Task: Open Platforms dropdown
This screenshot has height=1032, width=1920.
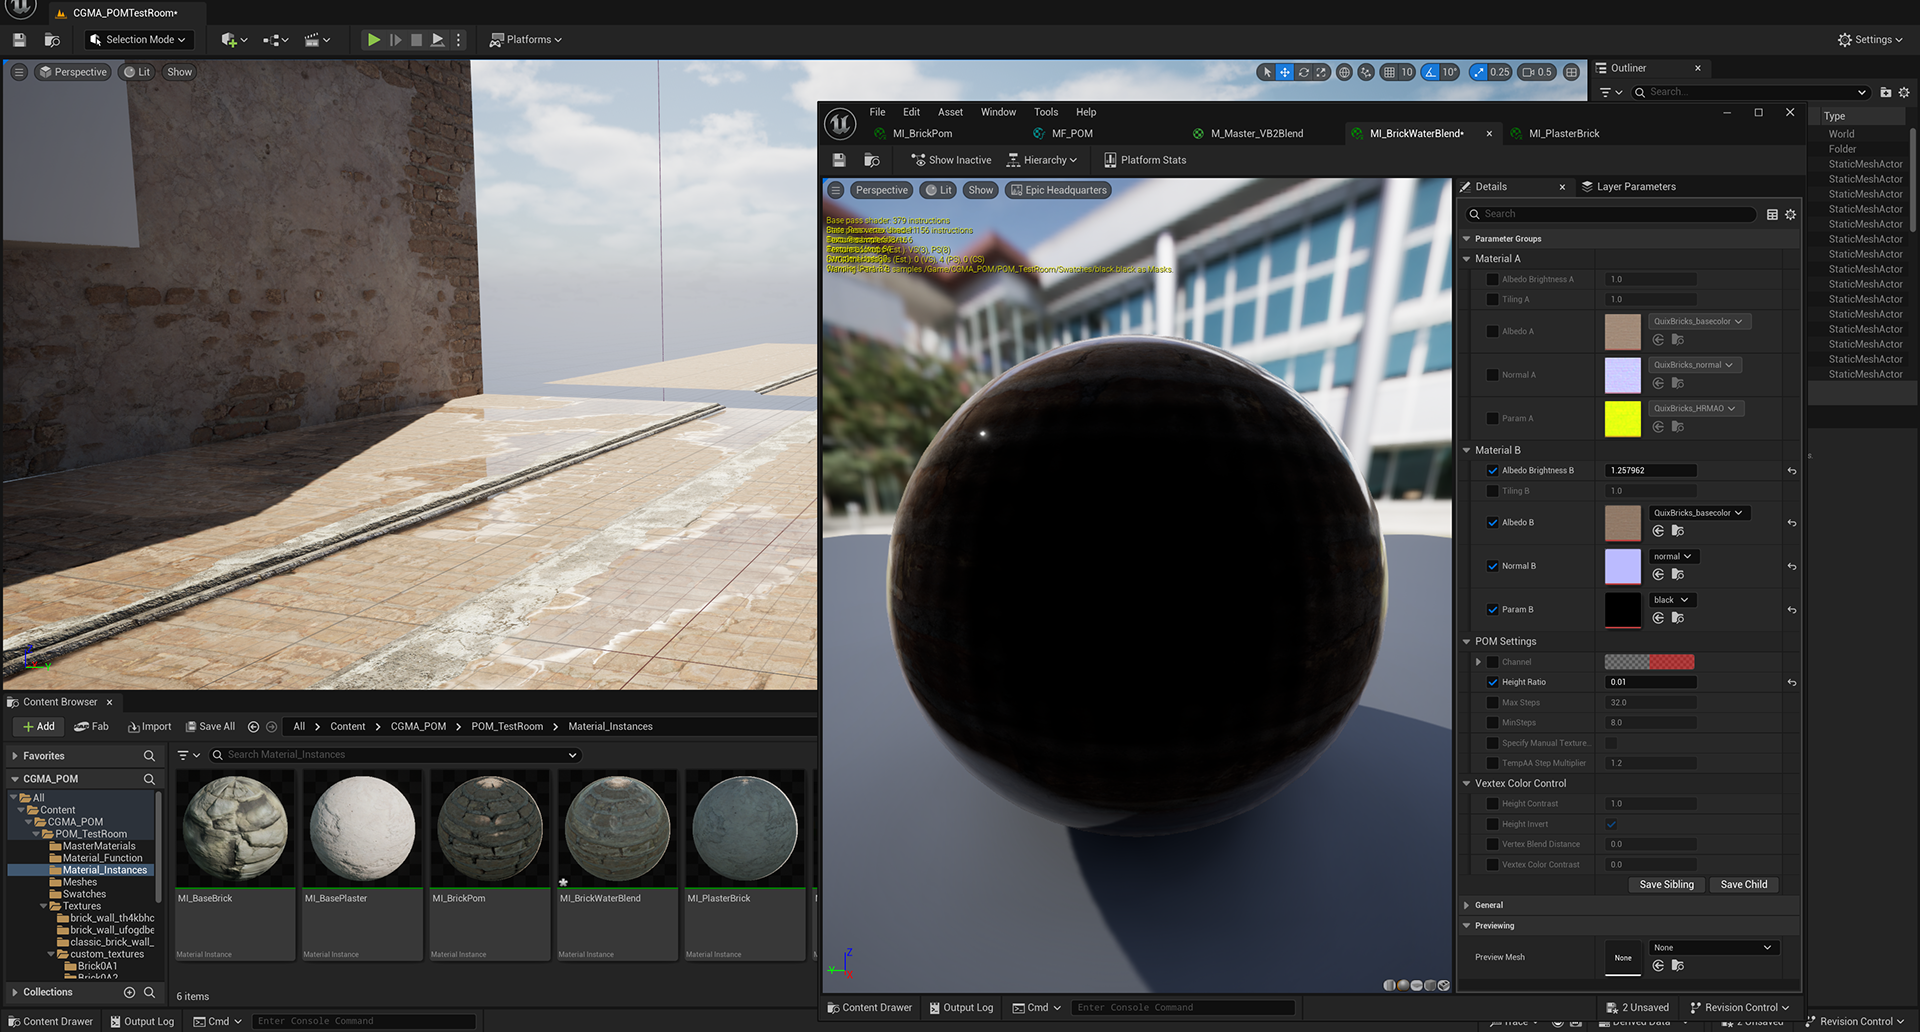Action: click(x=526, y=40)
